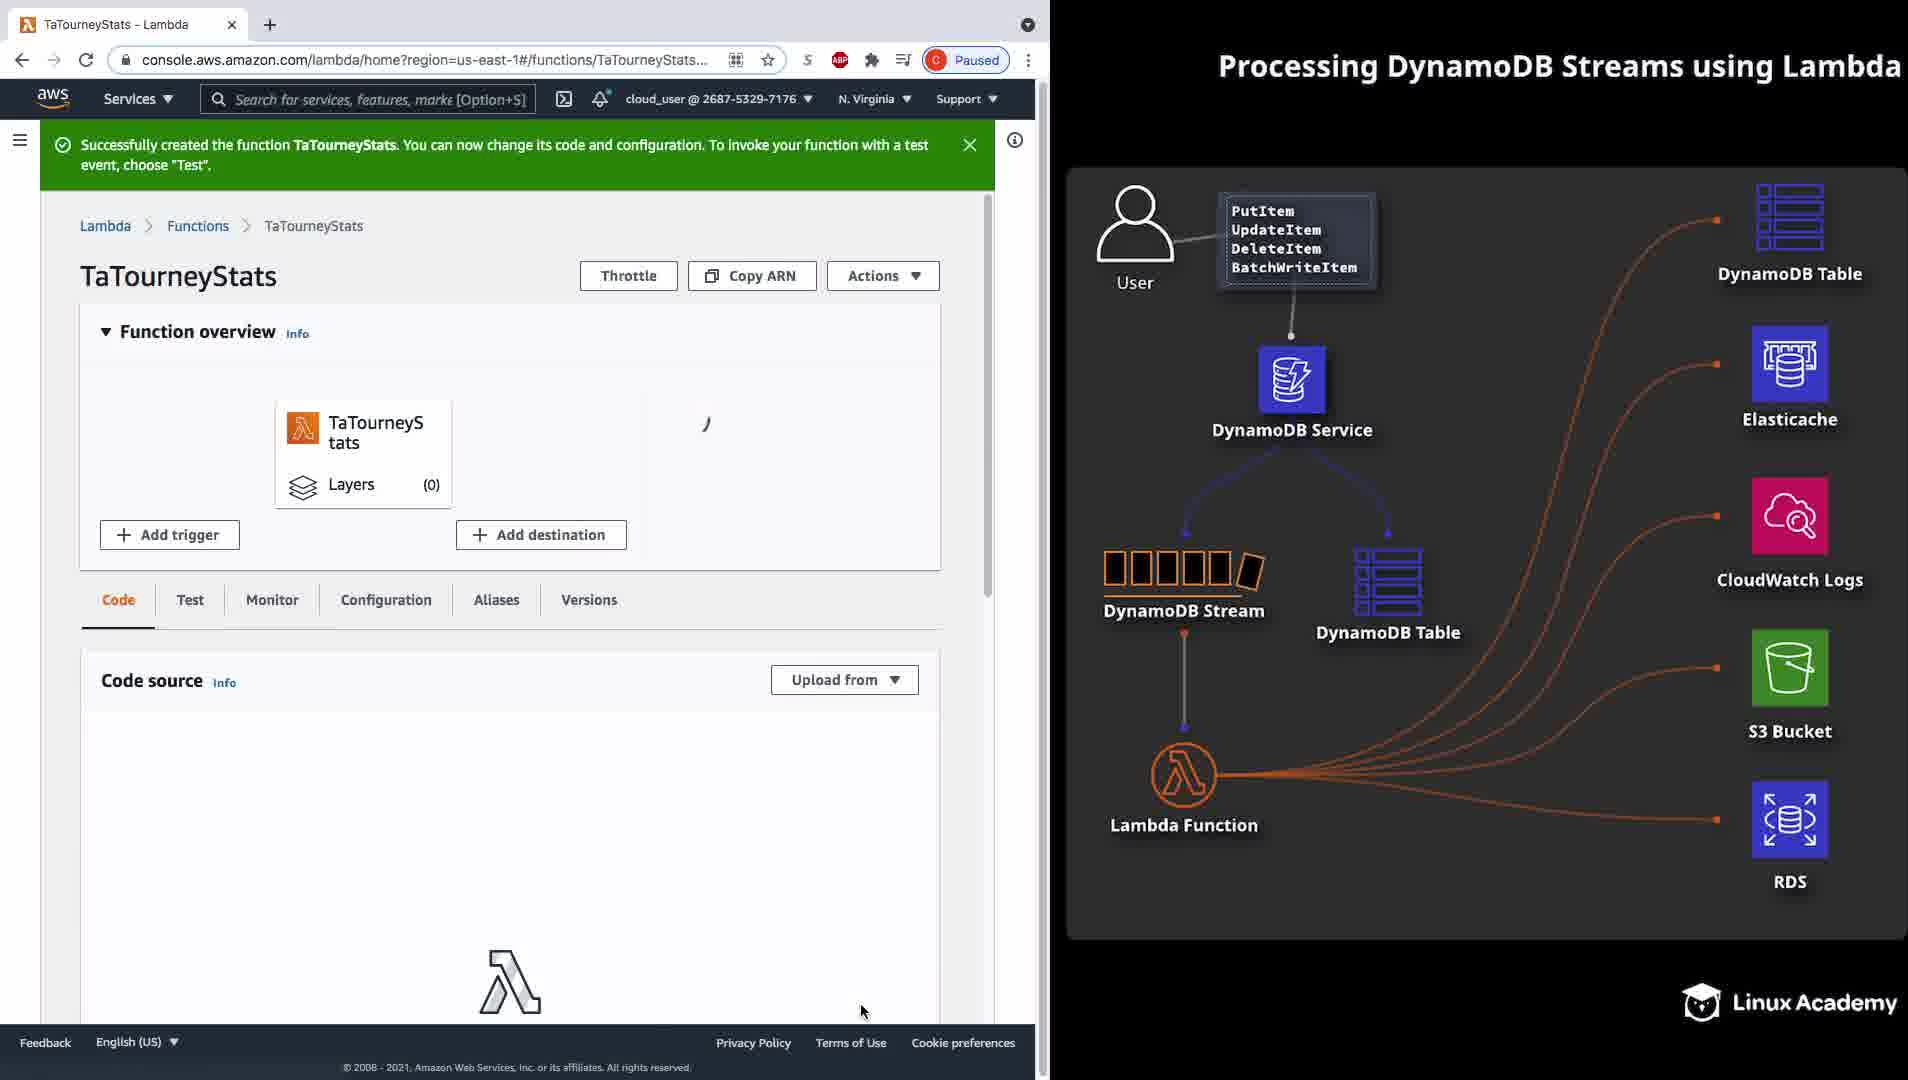Bookmark this page with the star icon

768,60
